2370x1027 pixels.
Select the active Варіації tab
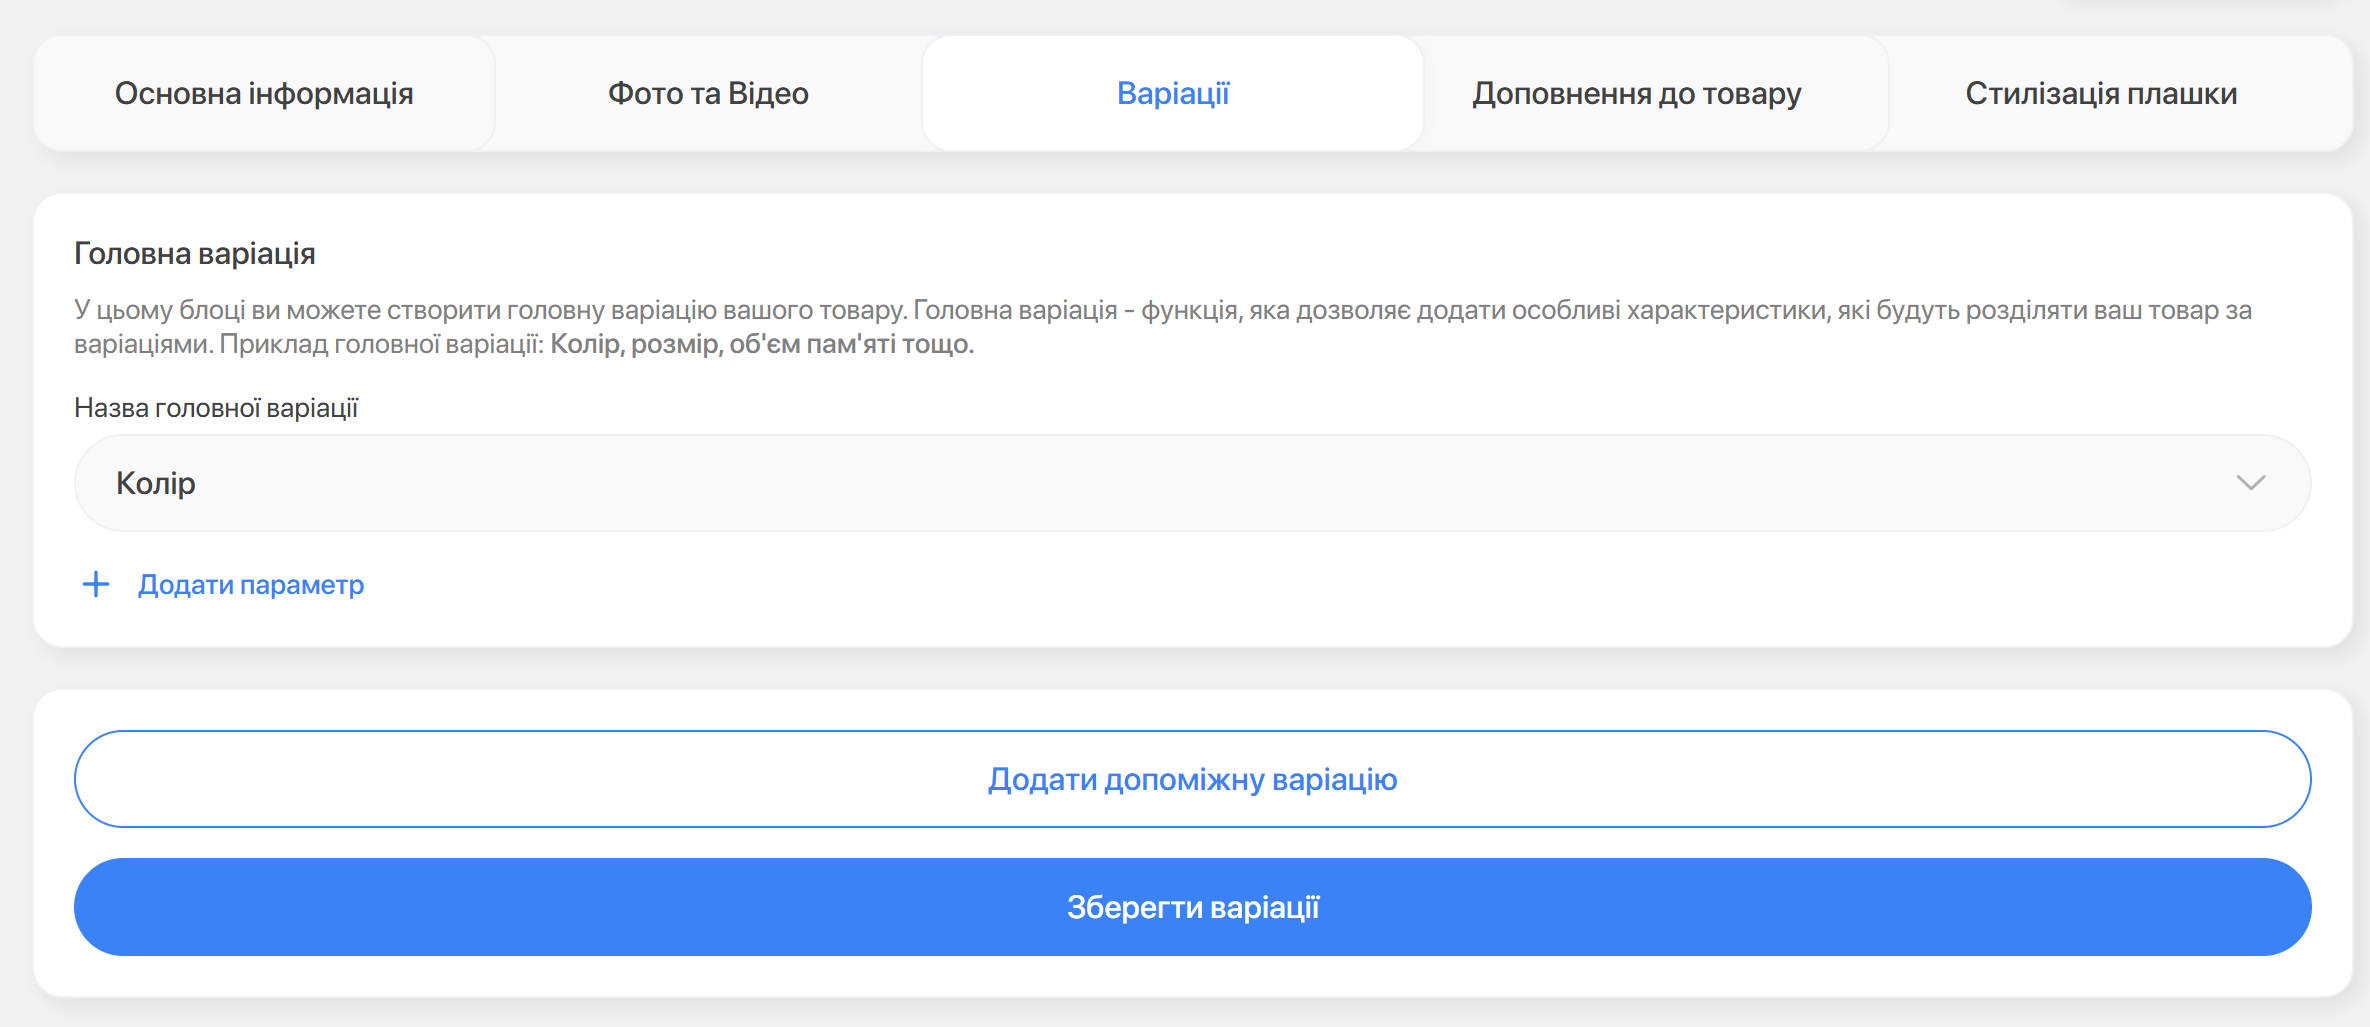point(1172,93)
